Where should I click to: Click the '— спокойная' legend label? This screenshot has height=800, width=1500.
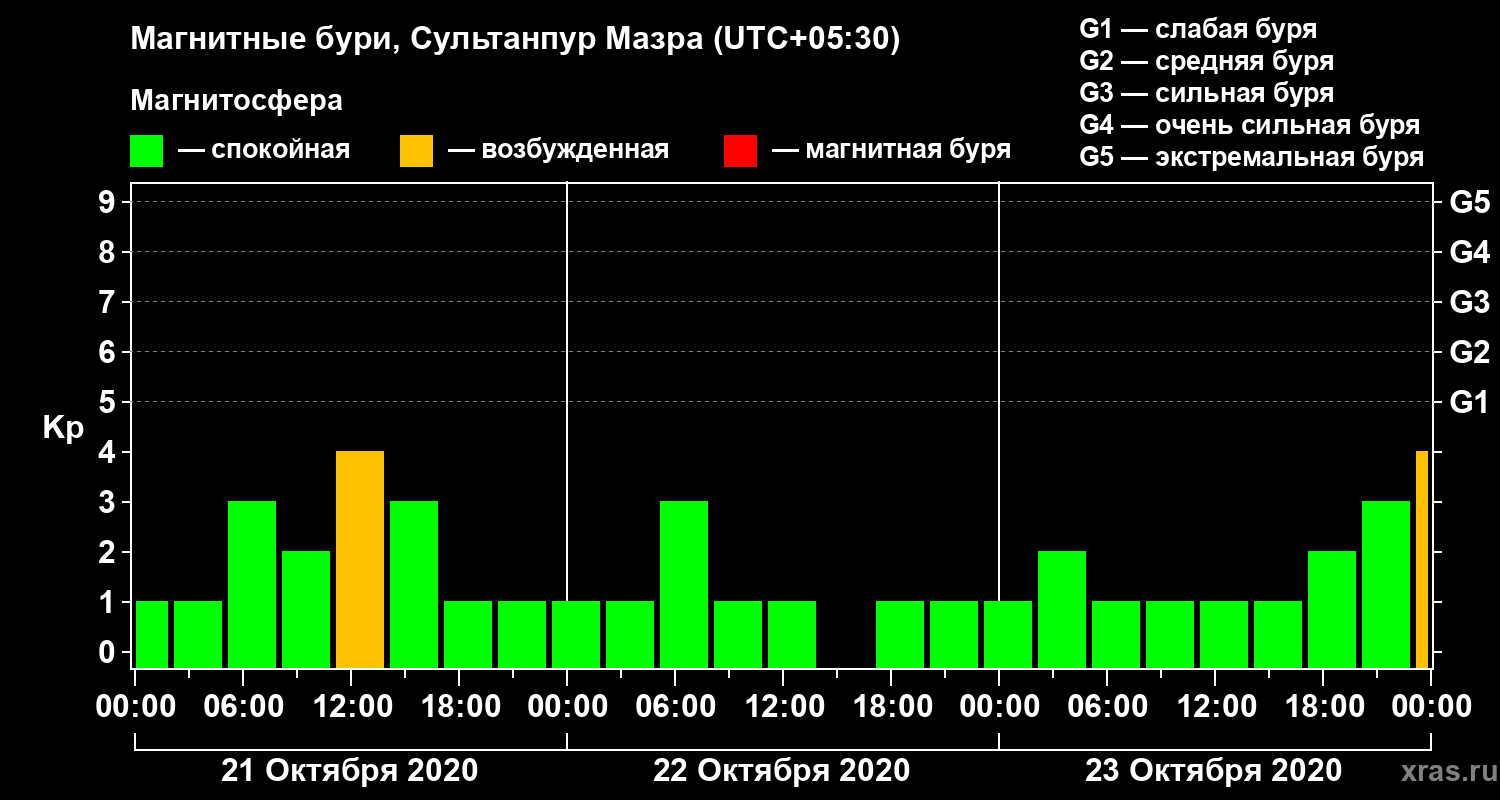264,150
